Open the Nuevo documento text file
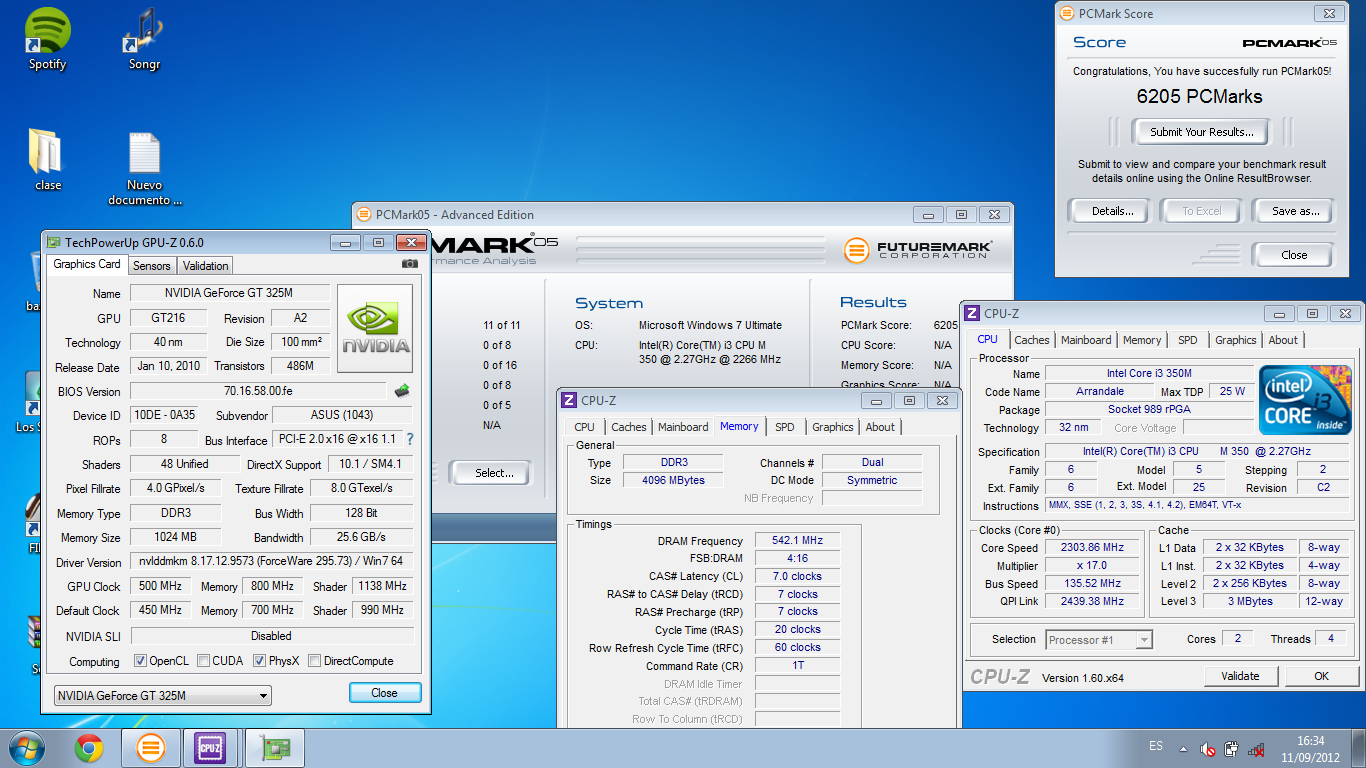The width and height of the screenshot is (1366, 768). (144, 168)
